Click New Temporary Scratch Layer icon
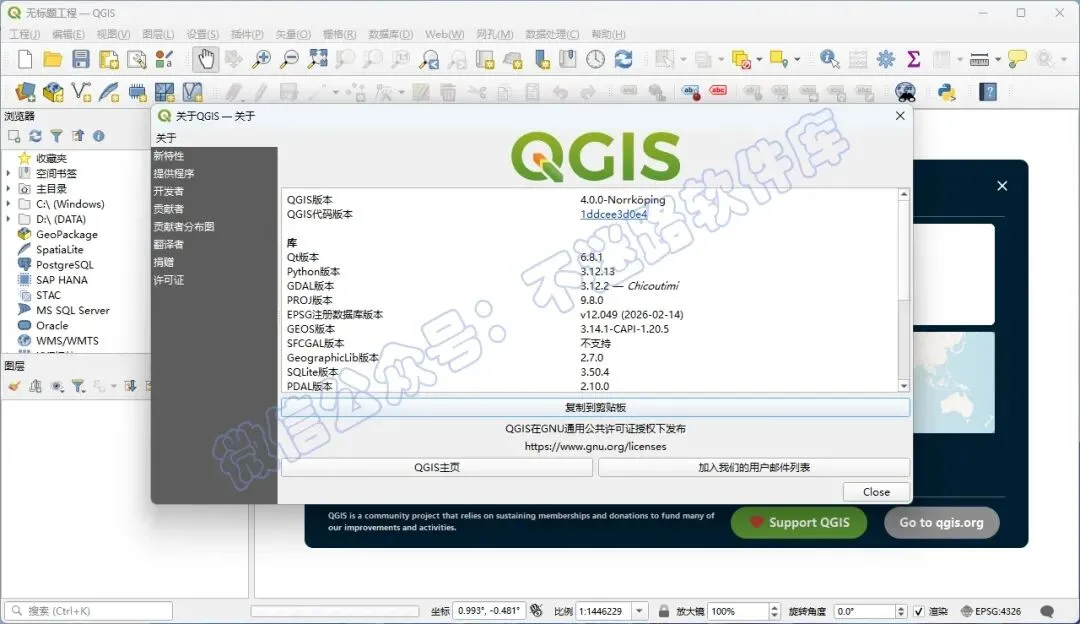1080x624 pixels. pyautogui.click(x=137, y=92)
